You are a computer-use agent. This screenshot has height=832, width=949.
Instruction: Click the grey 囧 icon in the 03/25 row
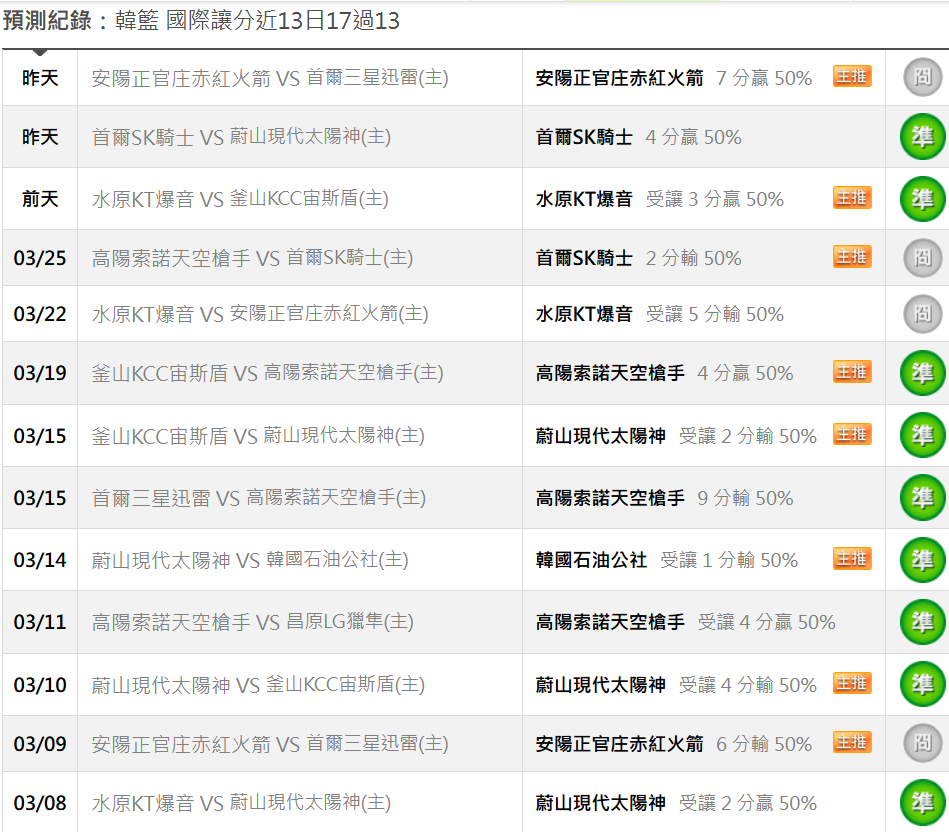click(922, 258)
